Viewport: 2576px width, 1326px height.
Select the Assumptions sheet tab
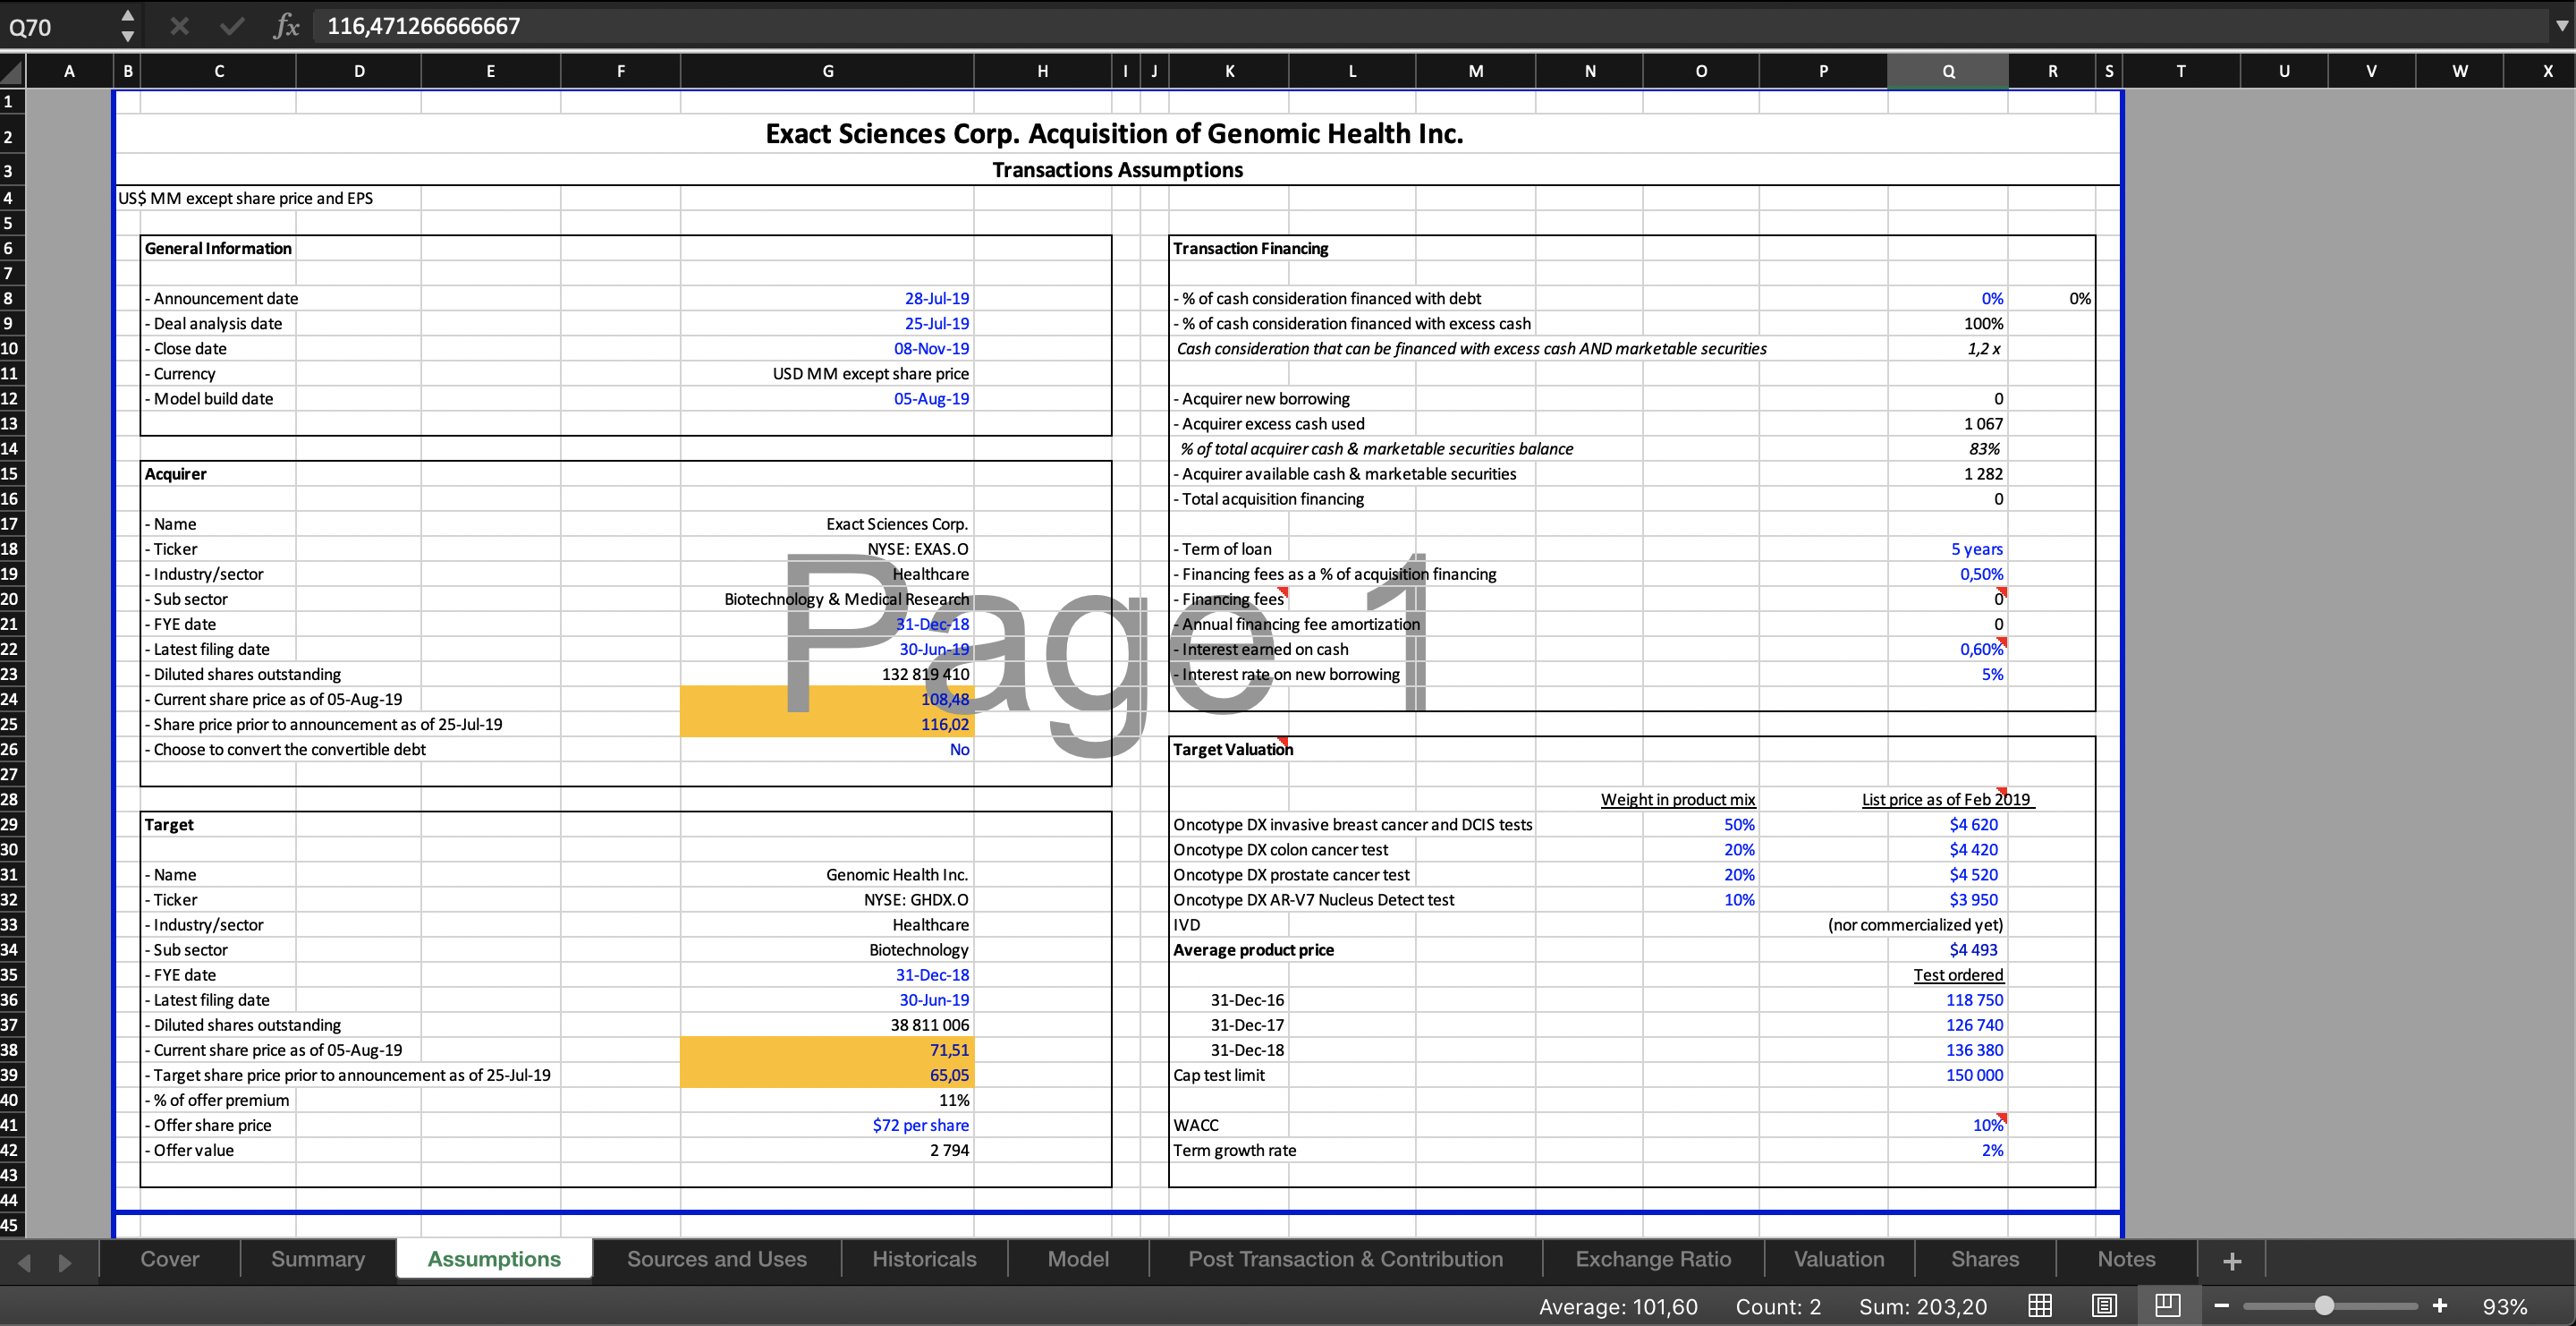coord(494,1259)
